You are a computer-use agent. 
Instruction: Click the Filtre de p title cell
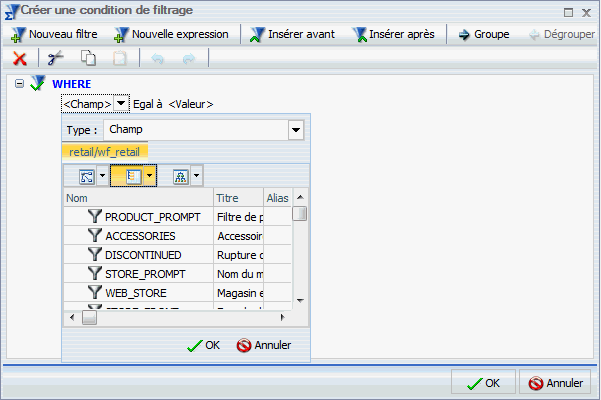[238, 217]
